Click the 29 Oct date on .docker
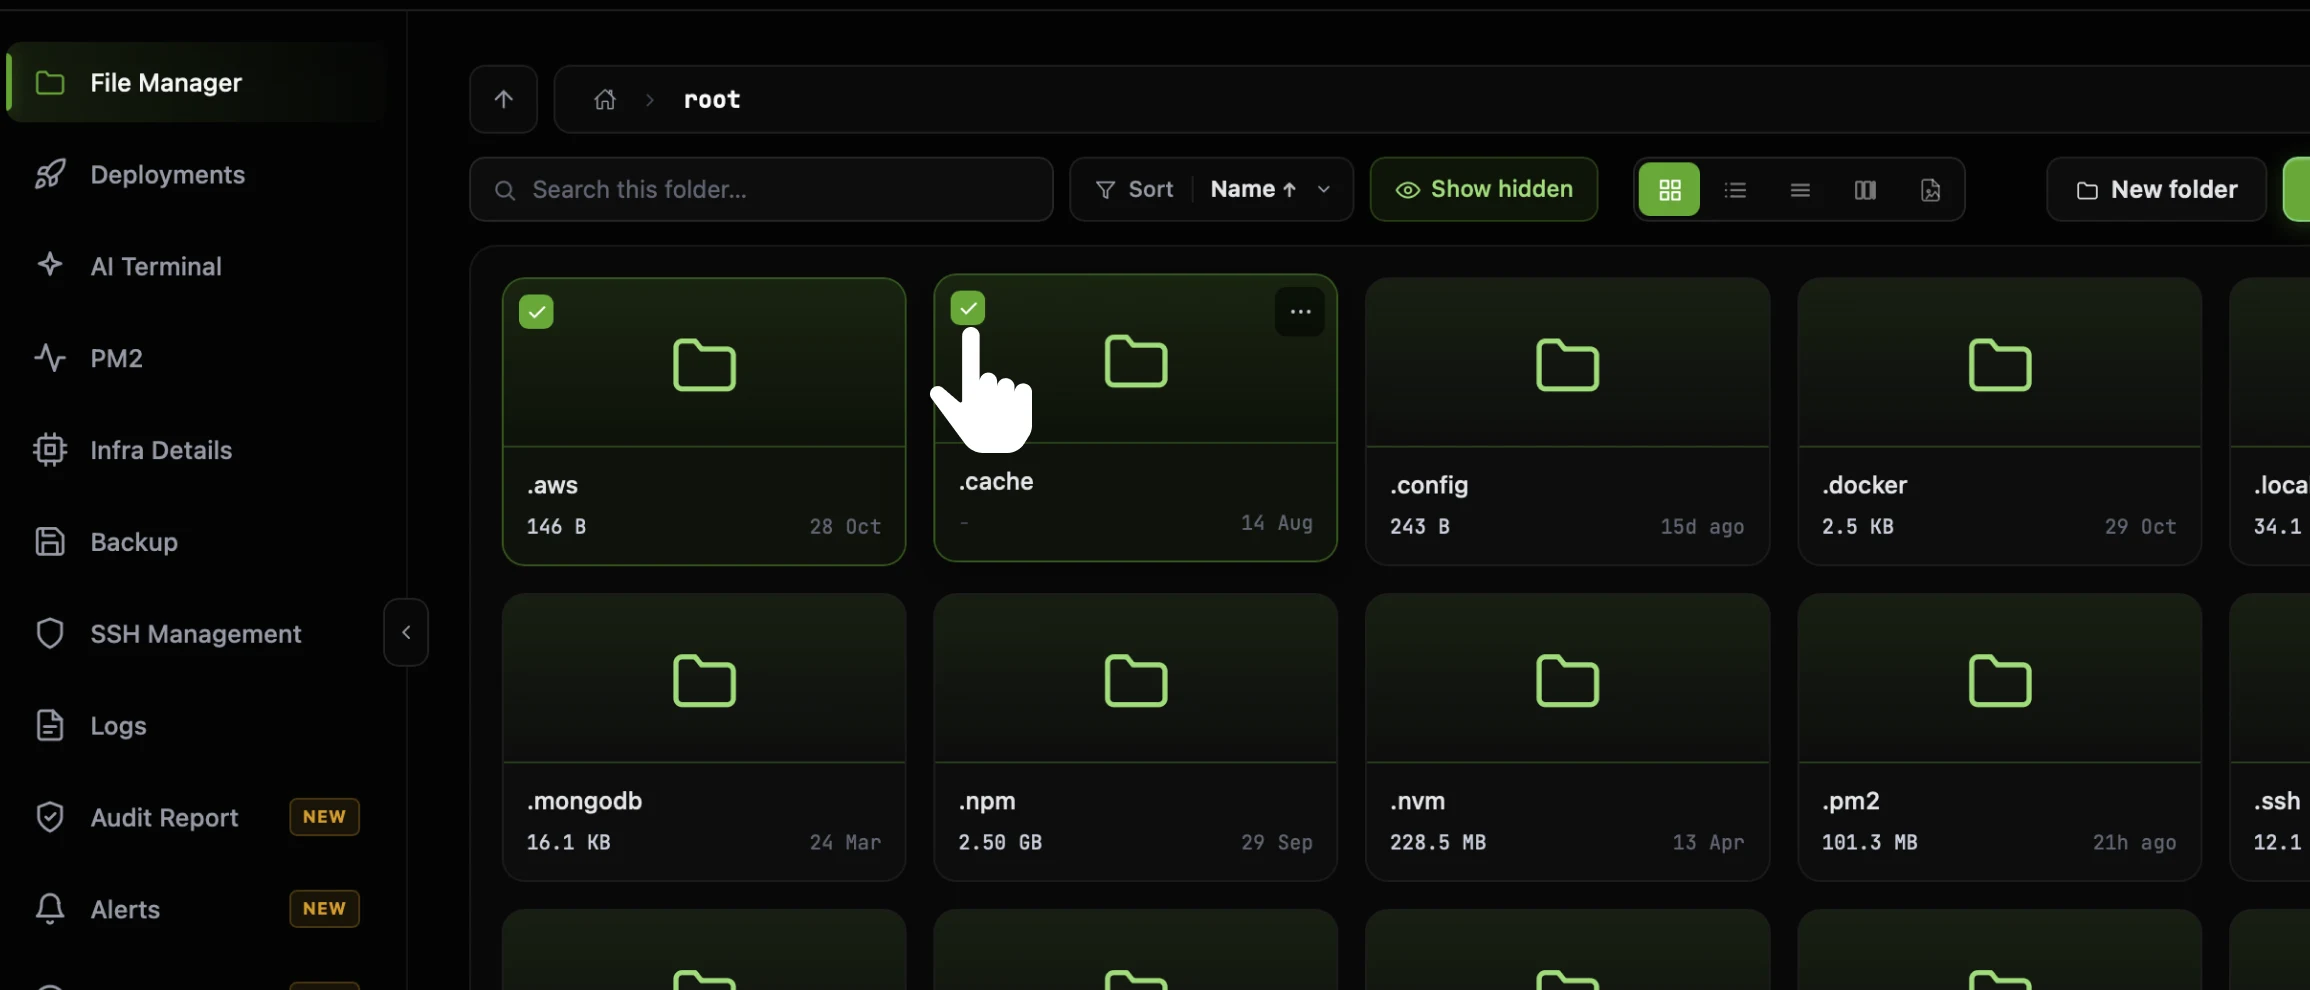 pyautogui.click(x=2140, y=526)
